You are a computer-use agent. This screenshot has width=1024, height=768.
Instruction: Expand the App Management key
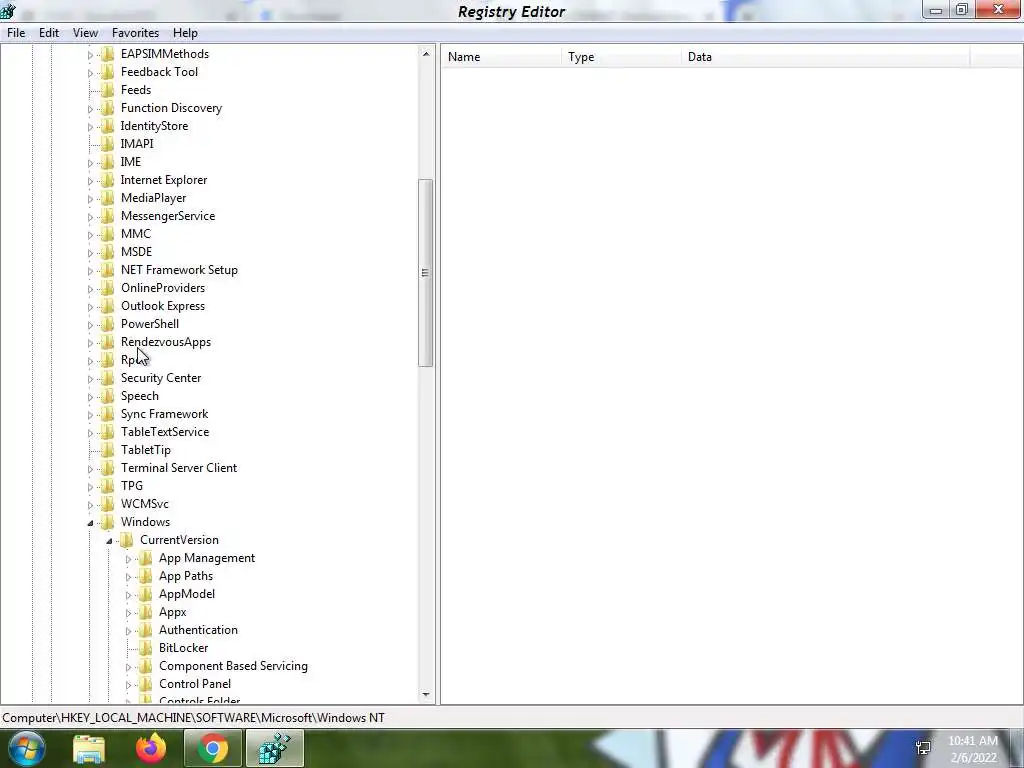point(128,558)
